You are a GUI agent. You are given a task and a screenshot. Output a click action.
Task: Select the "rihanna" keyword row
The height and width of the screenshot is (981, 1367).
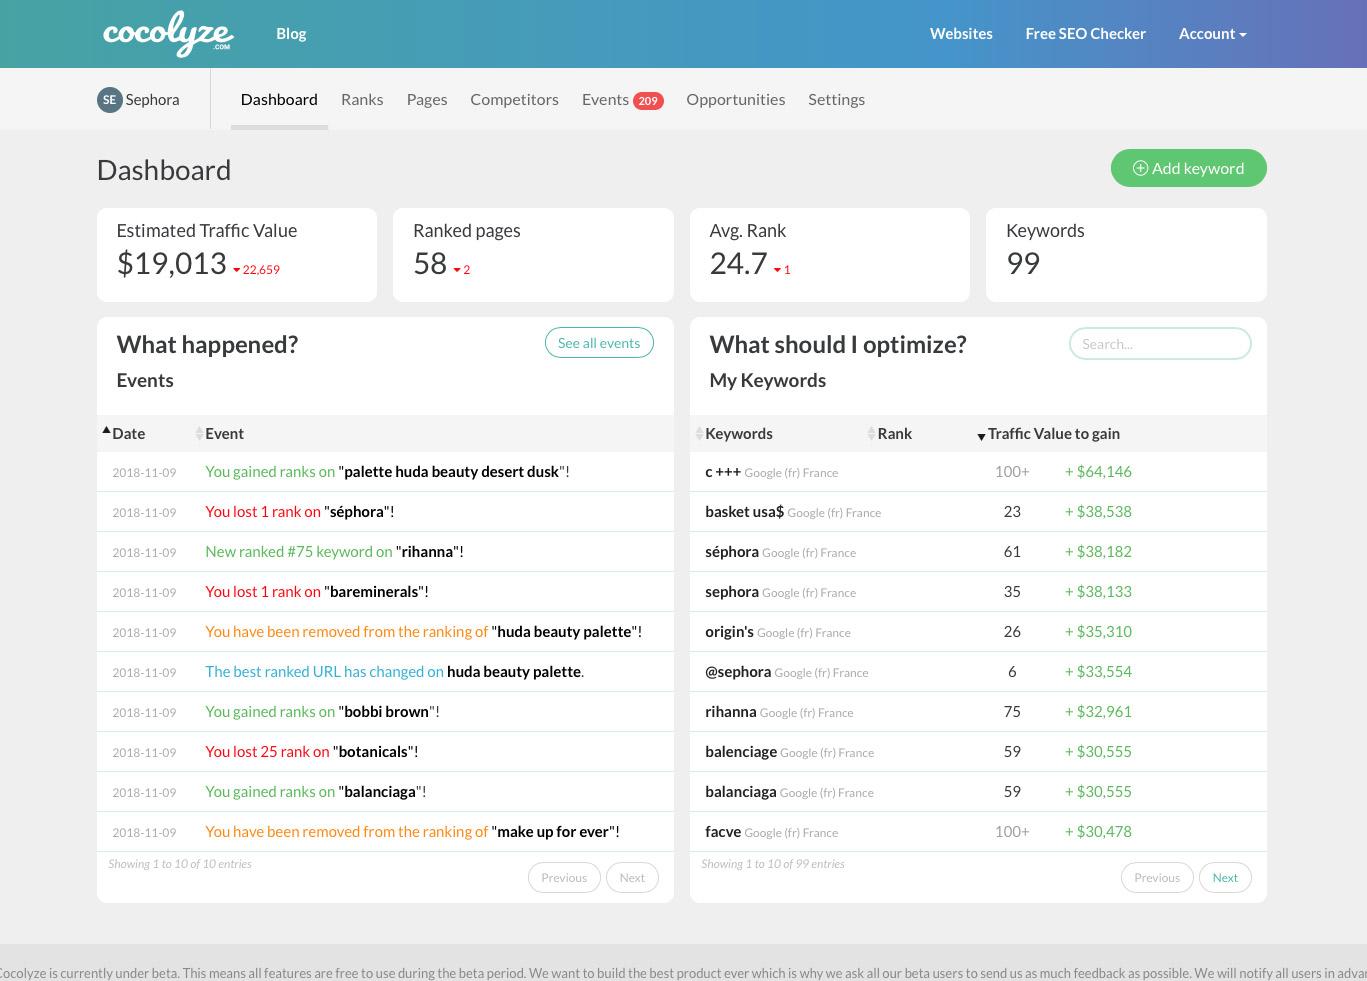(x=978, y=712)
